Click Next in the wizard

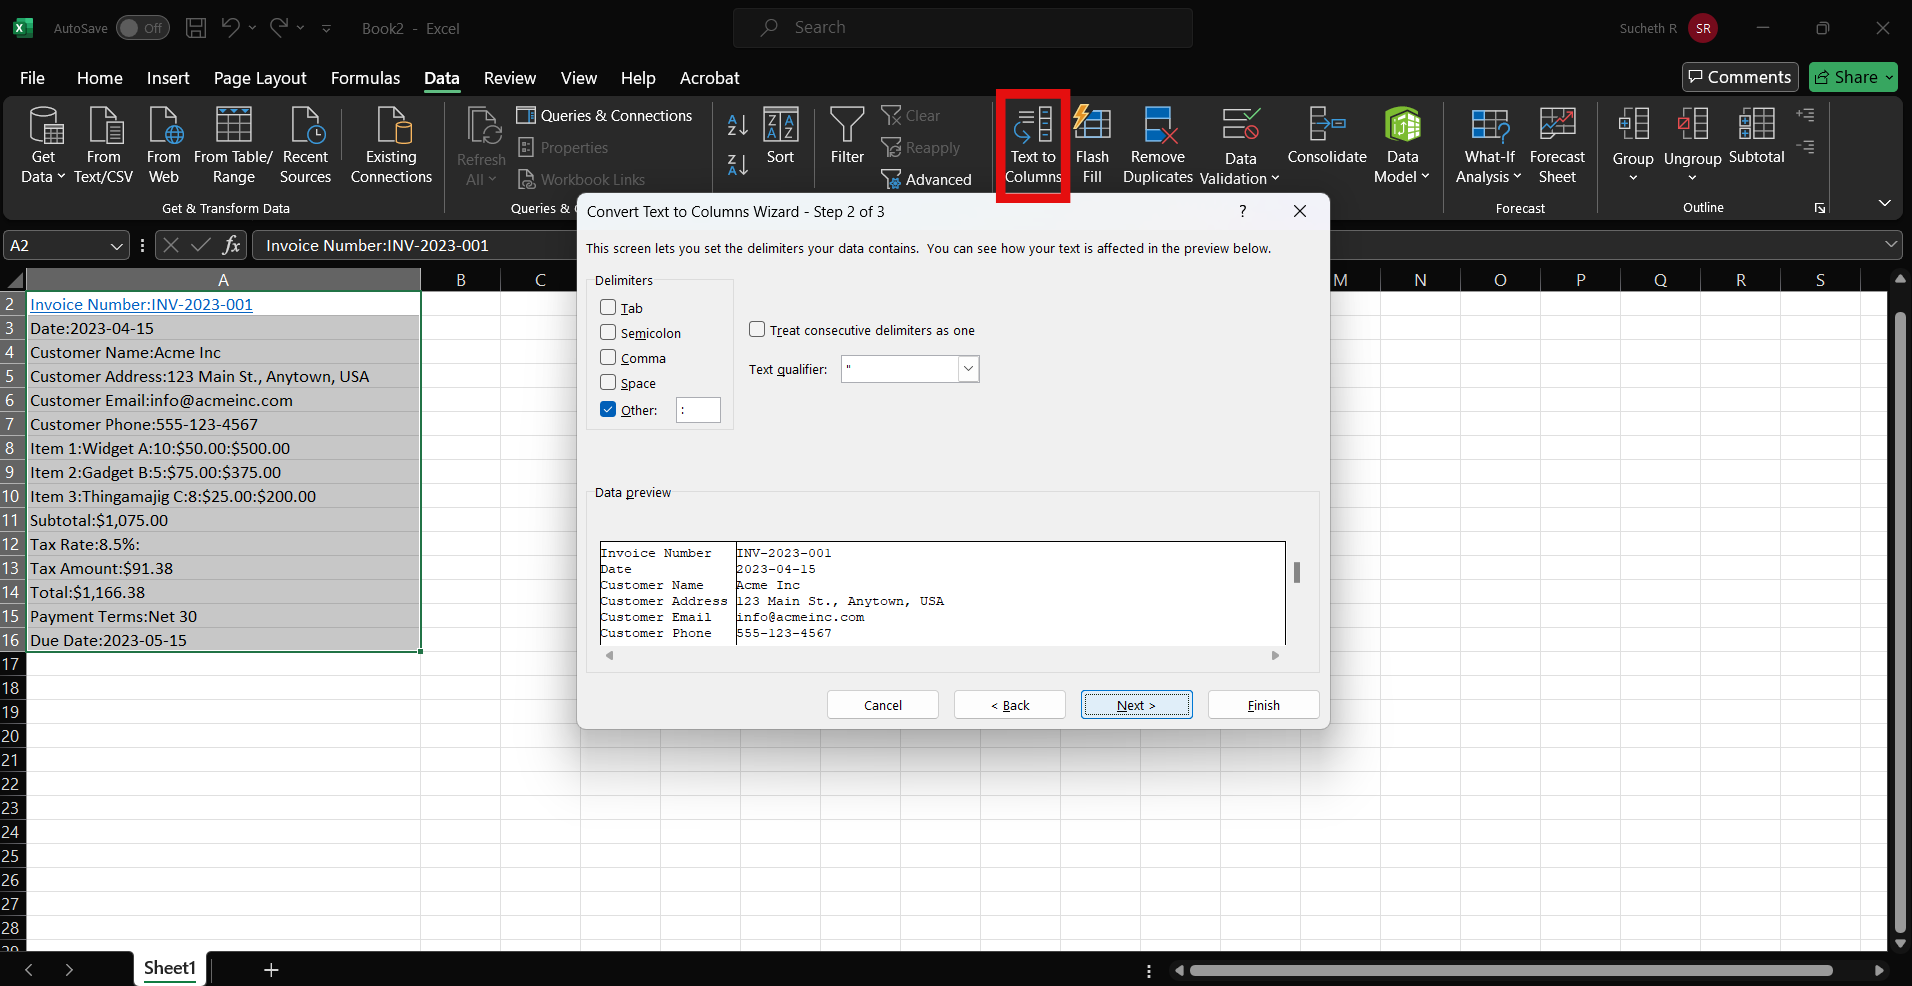point(1136,704)
